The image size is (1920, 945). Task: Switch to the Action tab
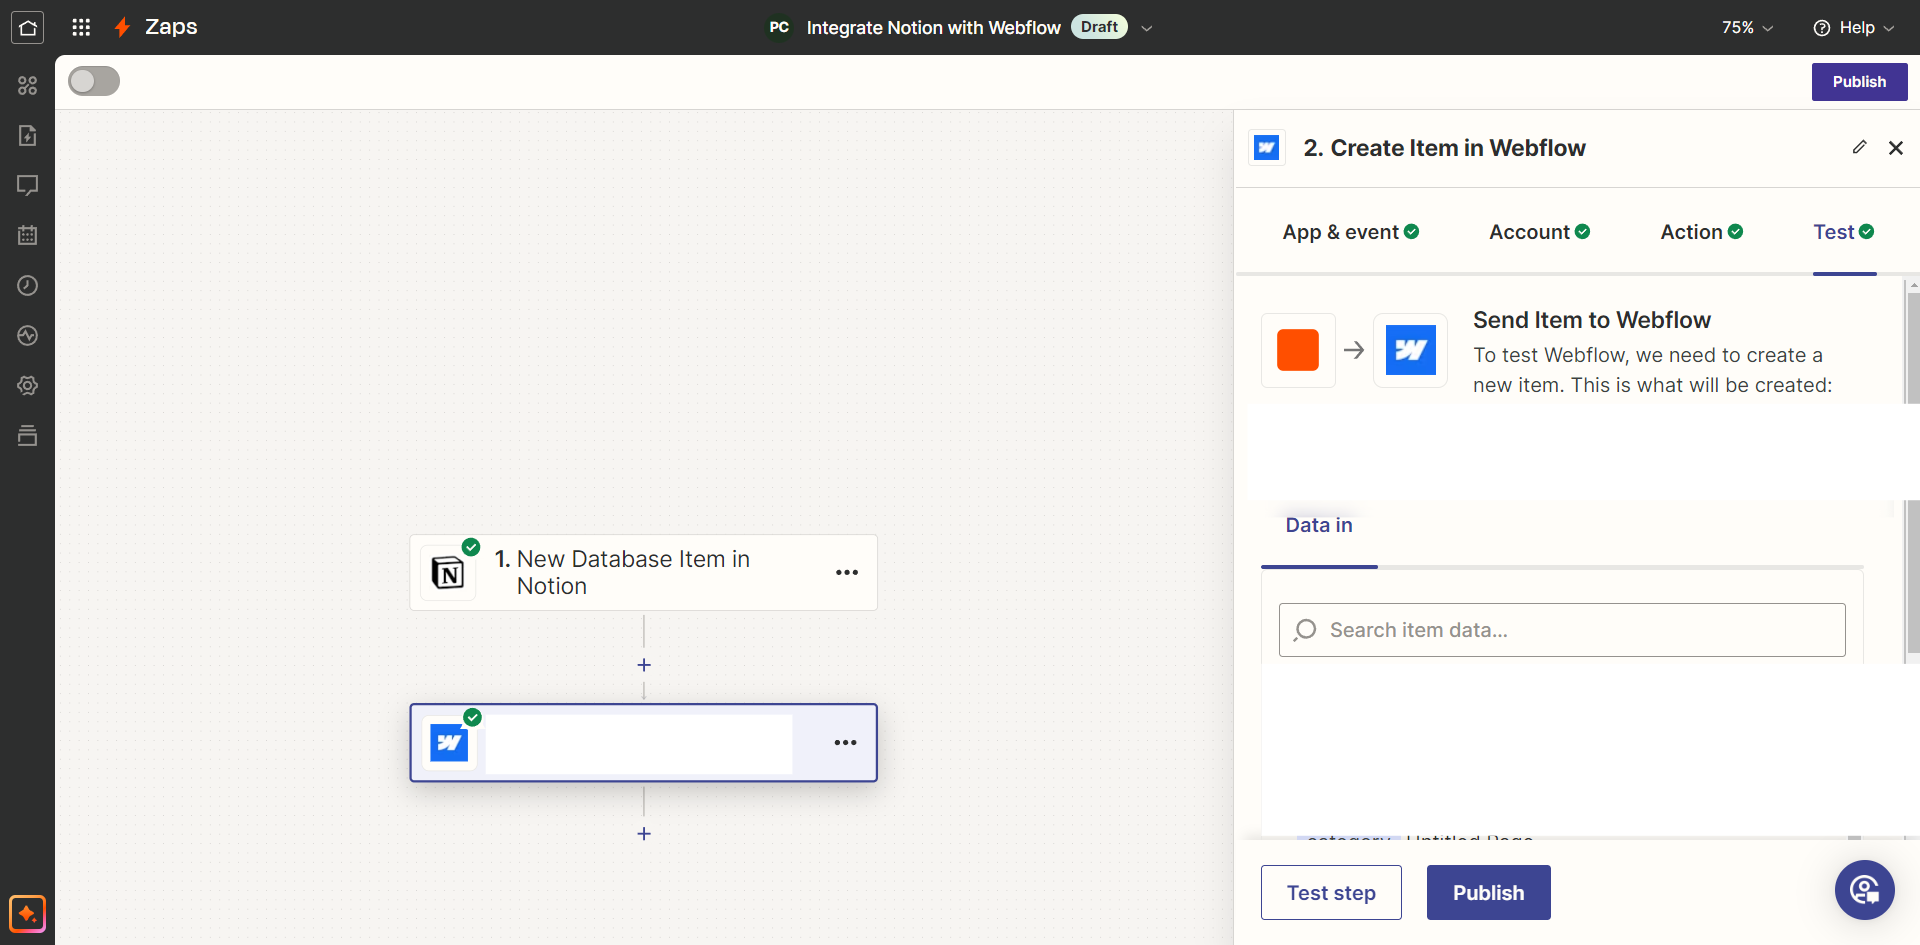[1702, 232]
